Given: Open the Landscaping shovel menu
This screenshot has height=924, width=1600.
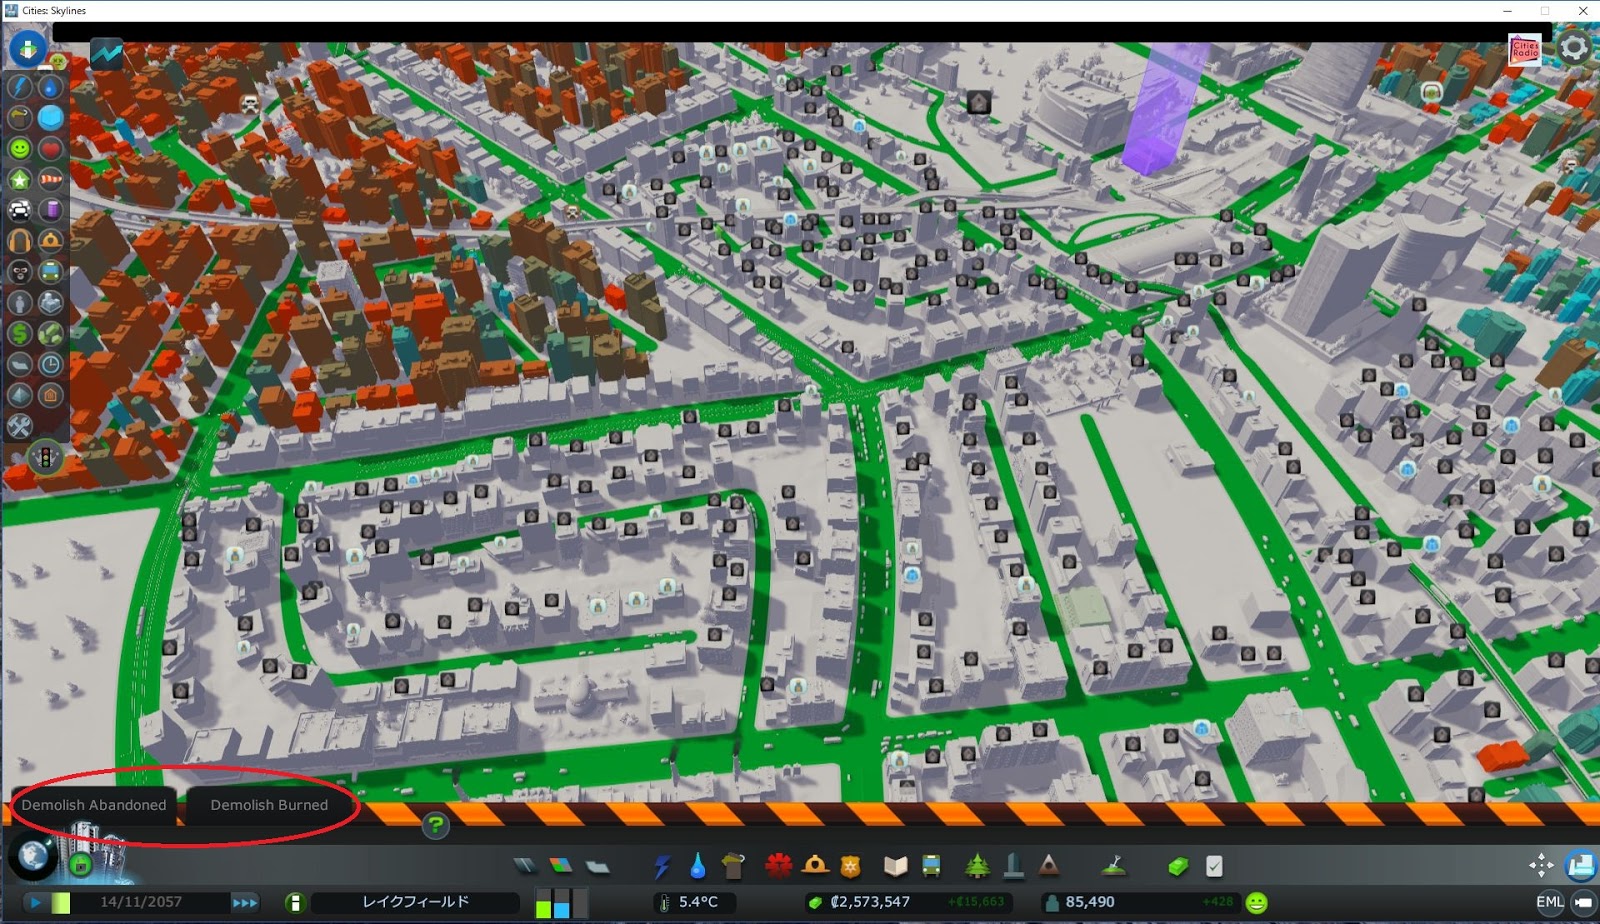Looking at the screenshot, I should click(x=1113, y=866).
